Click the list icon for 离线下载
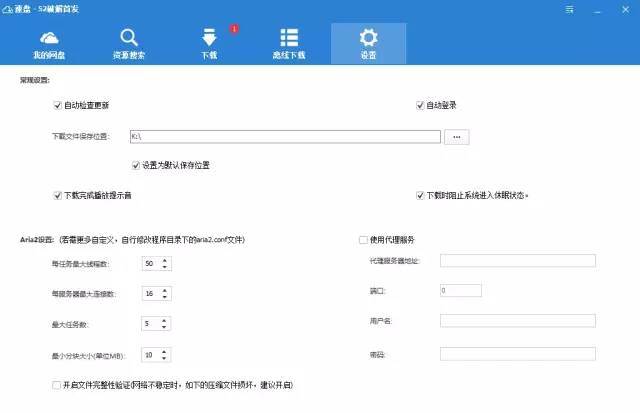 [x=289, y=37]
